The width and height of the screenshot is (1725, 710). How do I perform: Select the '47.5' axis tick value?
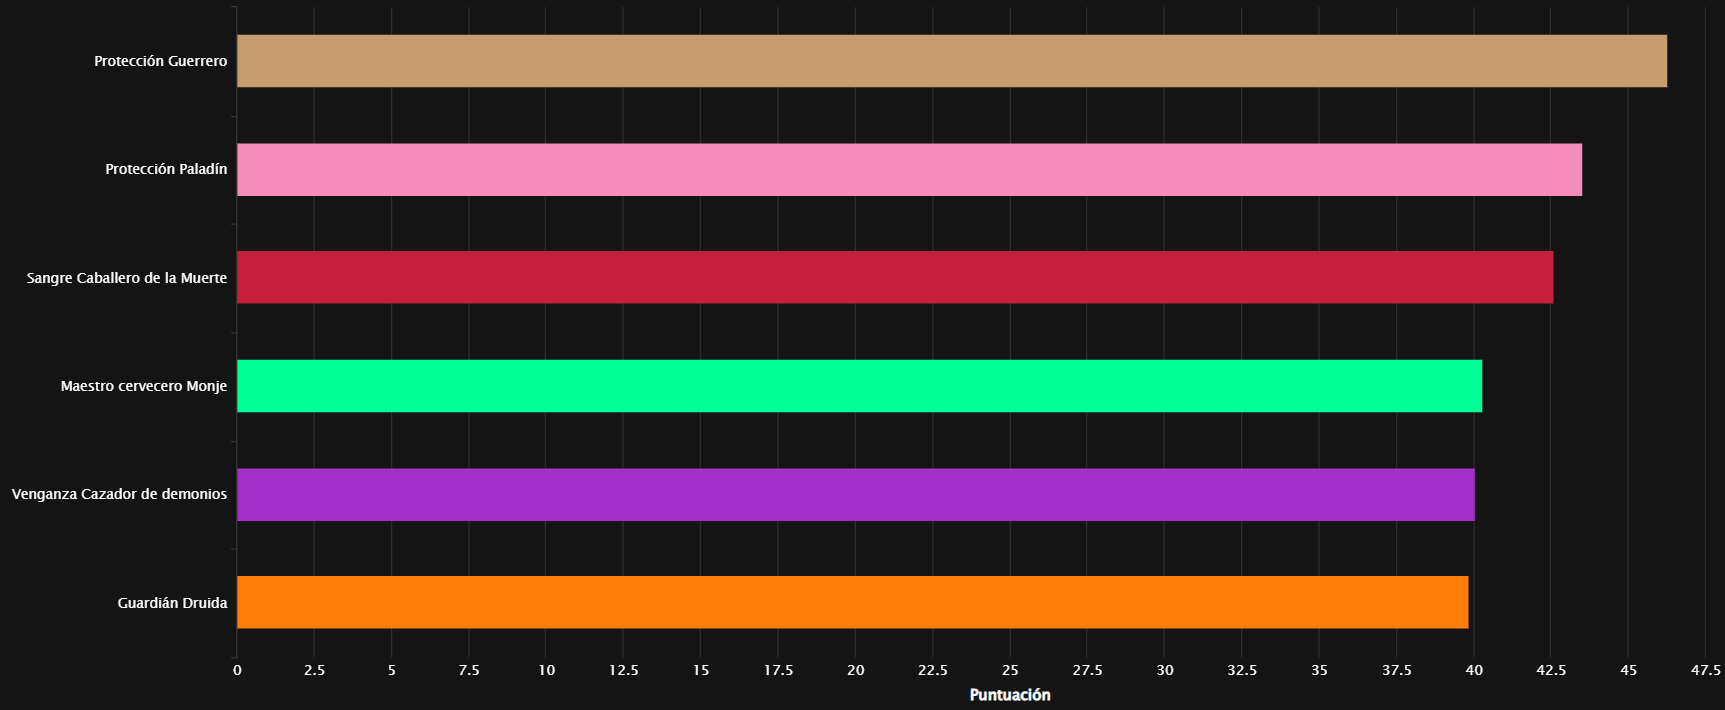point(1706,670)
